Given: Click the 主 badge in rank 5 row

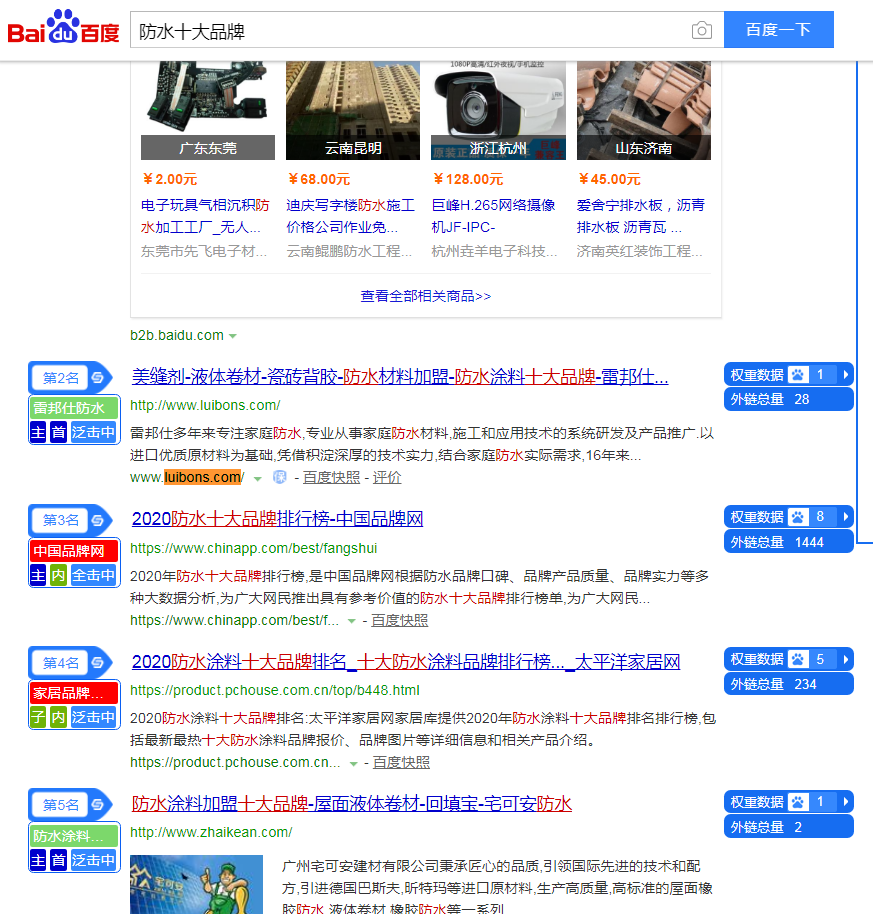Looking at the screenshot, I should tap(38, 860).
